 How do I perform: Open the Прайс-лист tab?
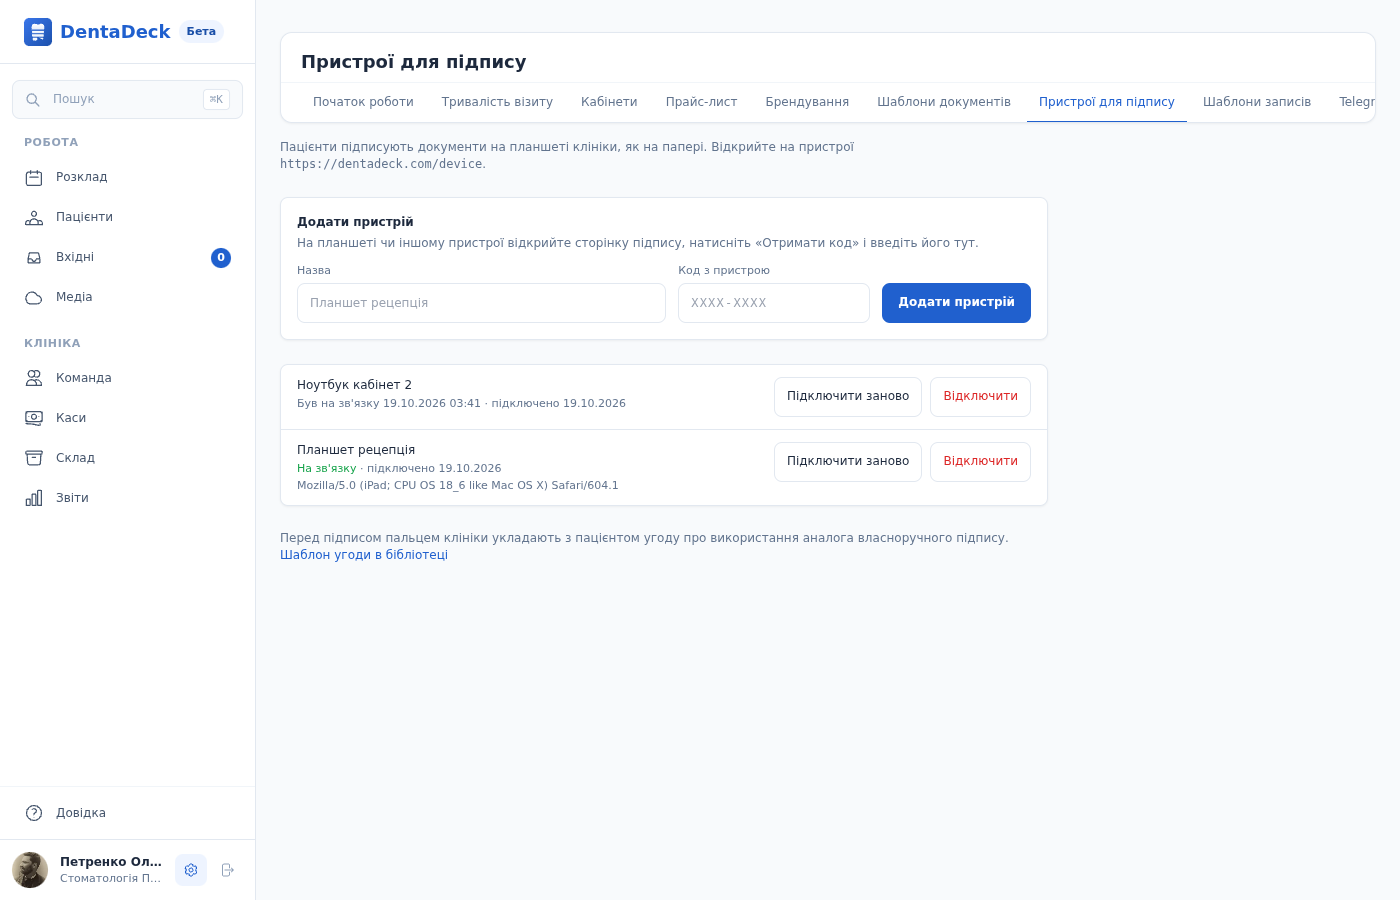click(702, 102)
